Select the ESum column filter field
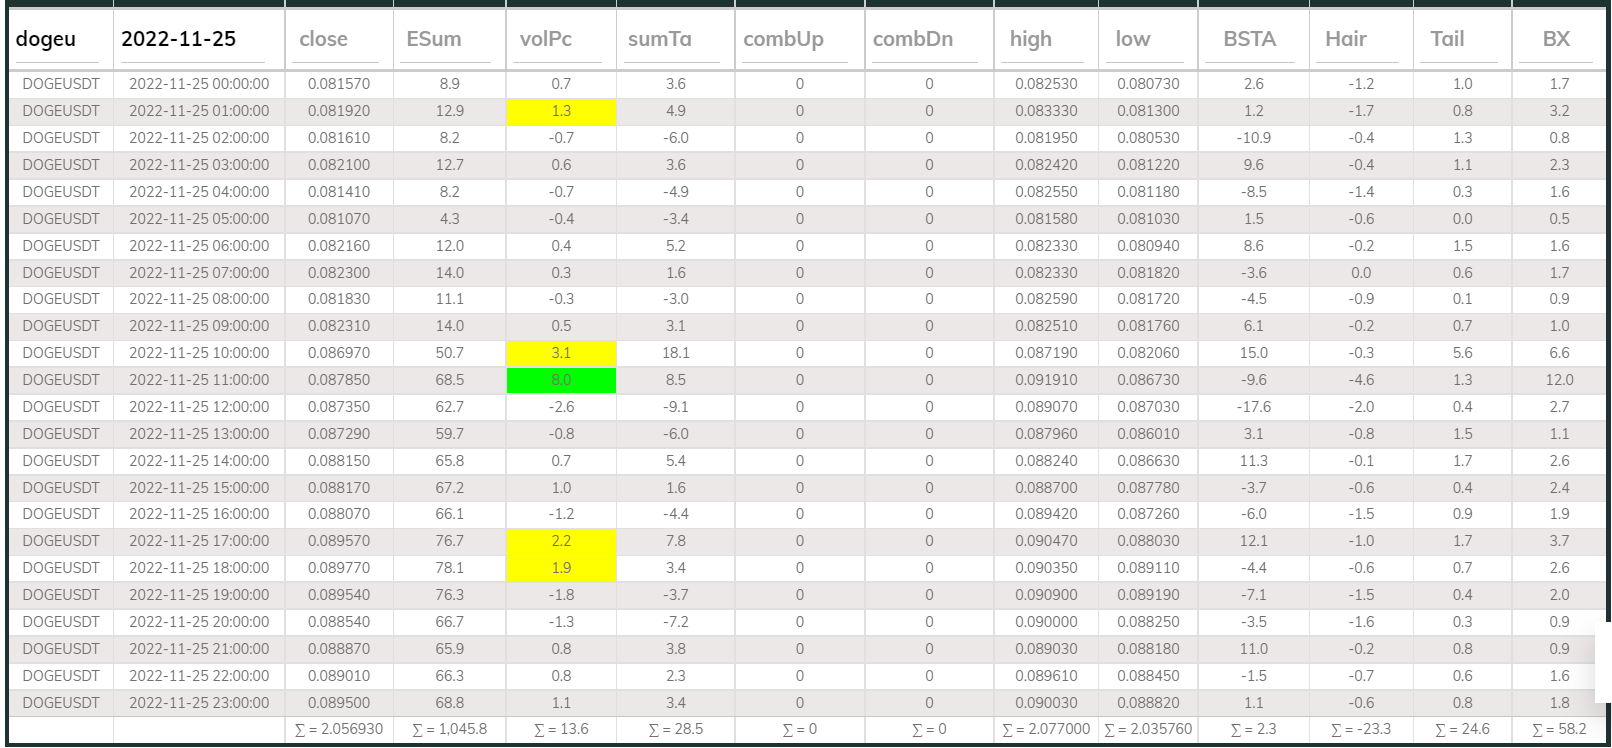1612x748 pixels. pyautogui.click(x=448, y=40)
